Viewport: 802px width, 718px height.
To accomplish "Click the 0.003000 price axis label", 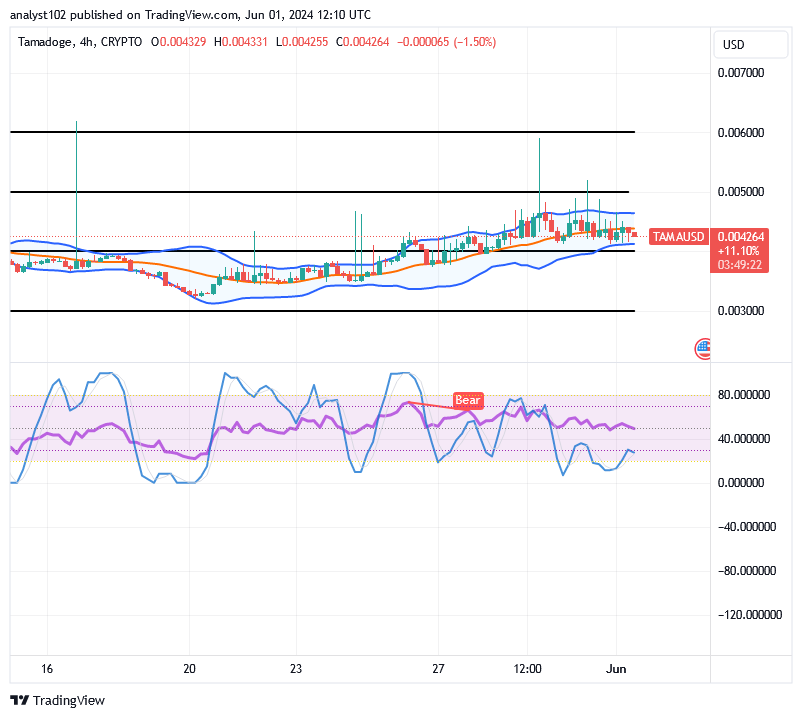I will click(741, 311).
